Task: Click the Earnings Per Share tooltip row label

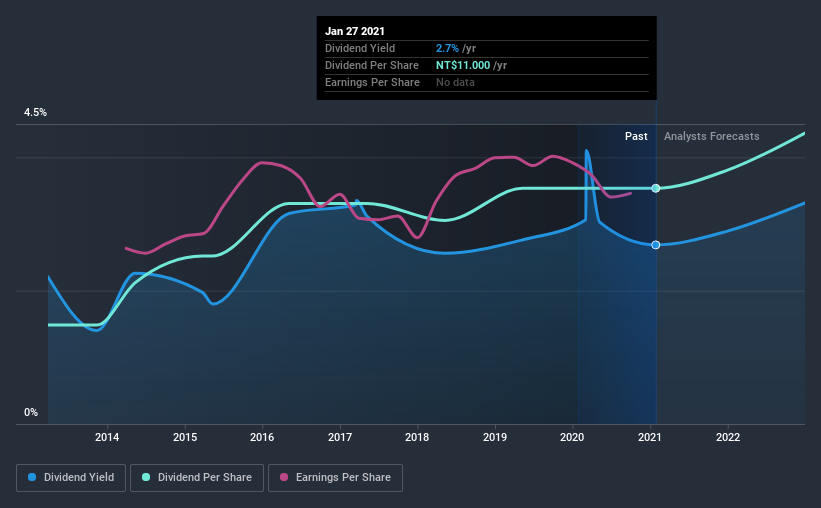Action: tap(372, 82)
